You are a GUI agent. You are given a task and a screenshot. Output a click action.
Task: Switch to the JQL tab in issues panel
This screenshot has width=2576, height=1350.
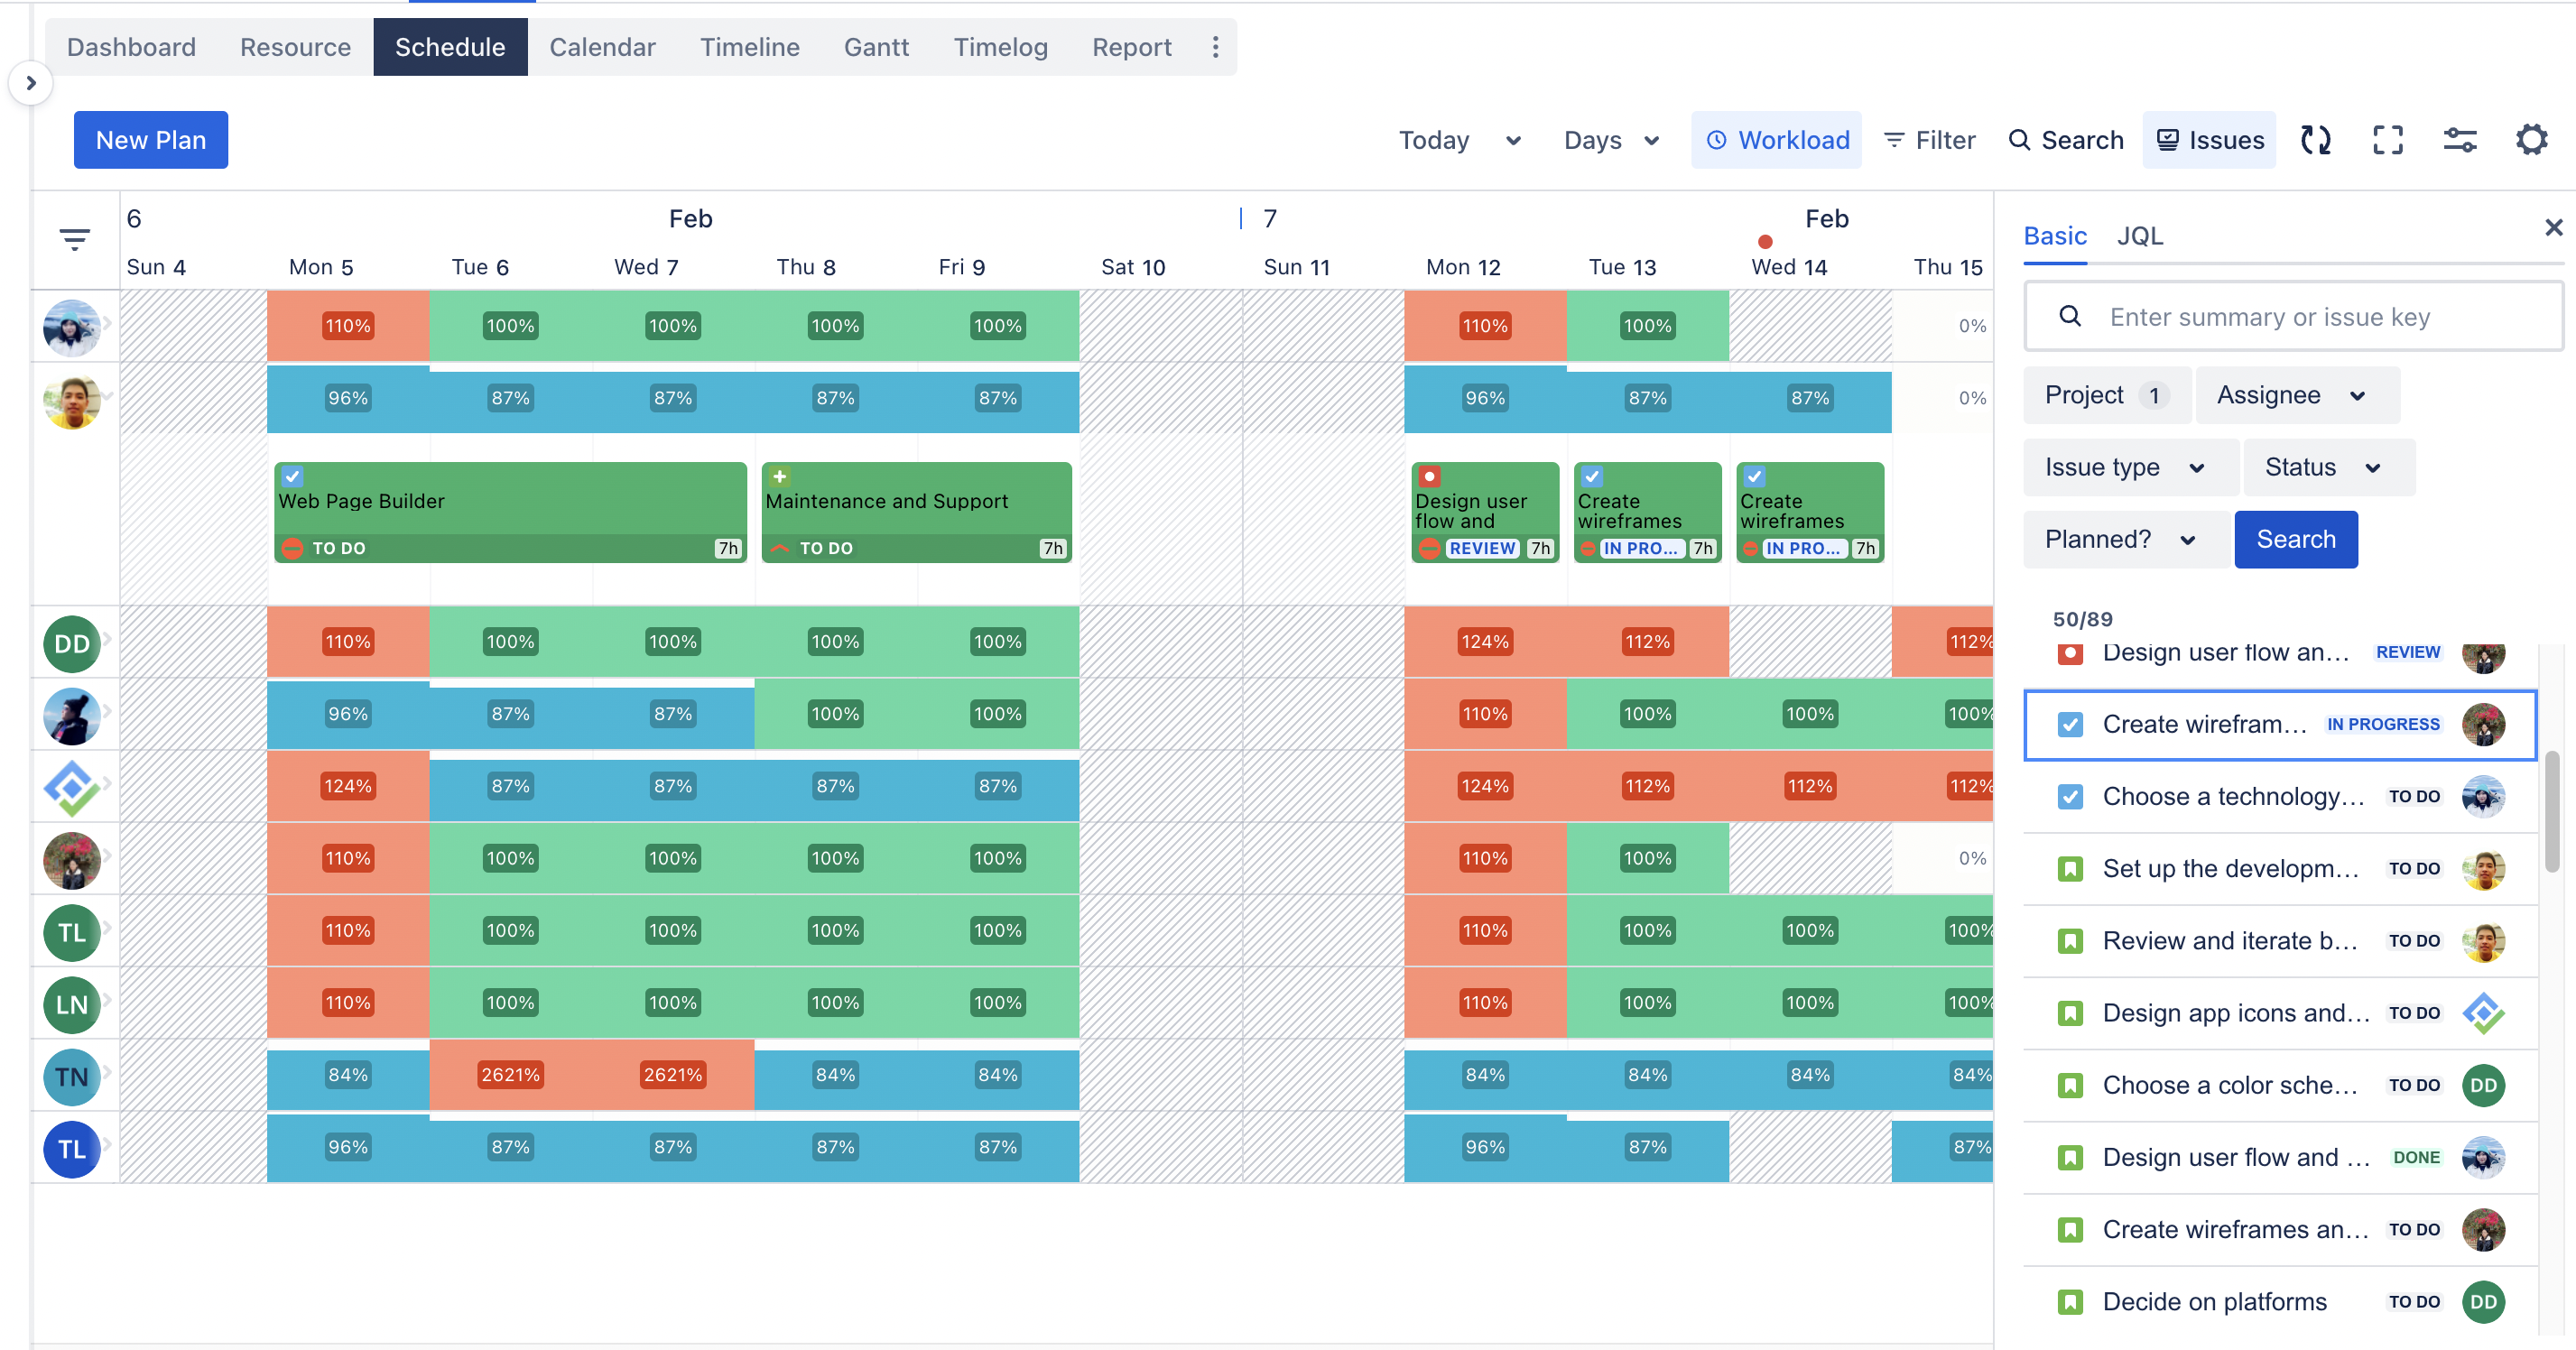(2140, 236)
